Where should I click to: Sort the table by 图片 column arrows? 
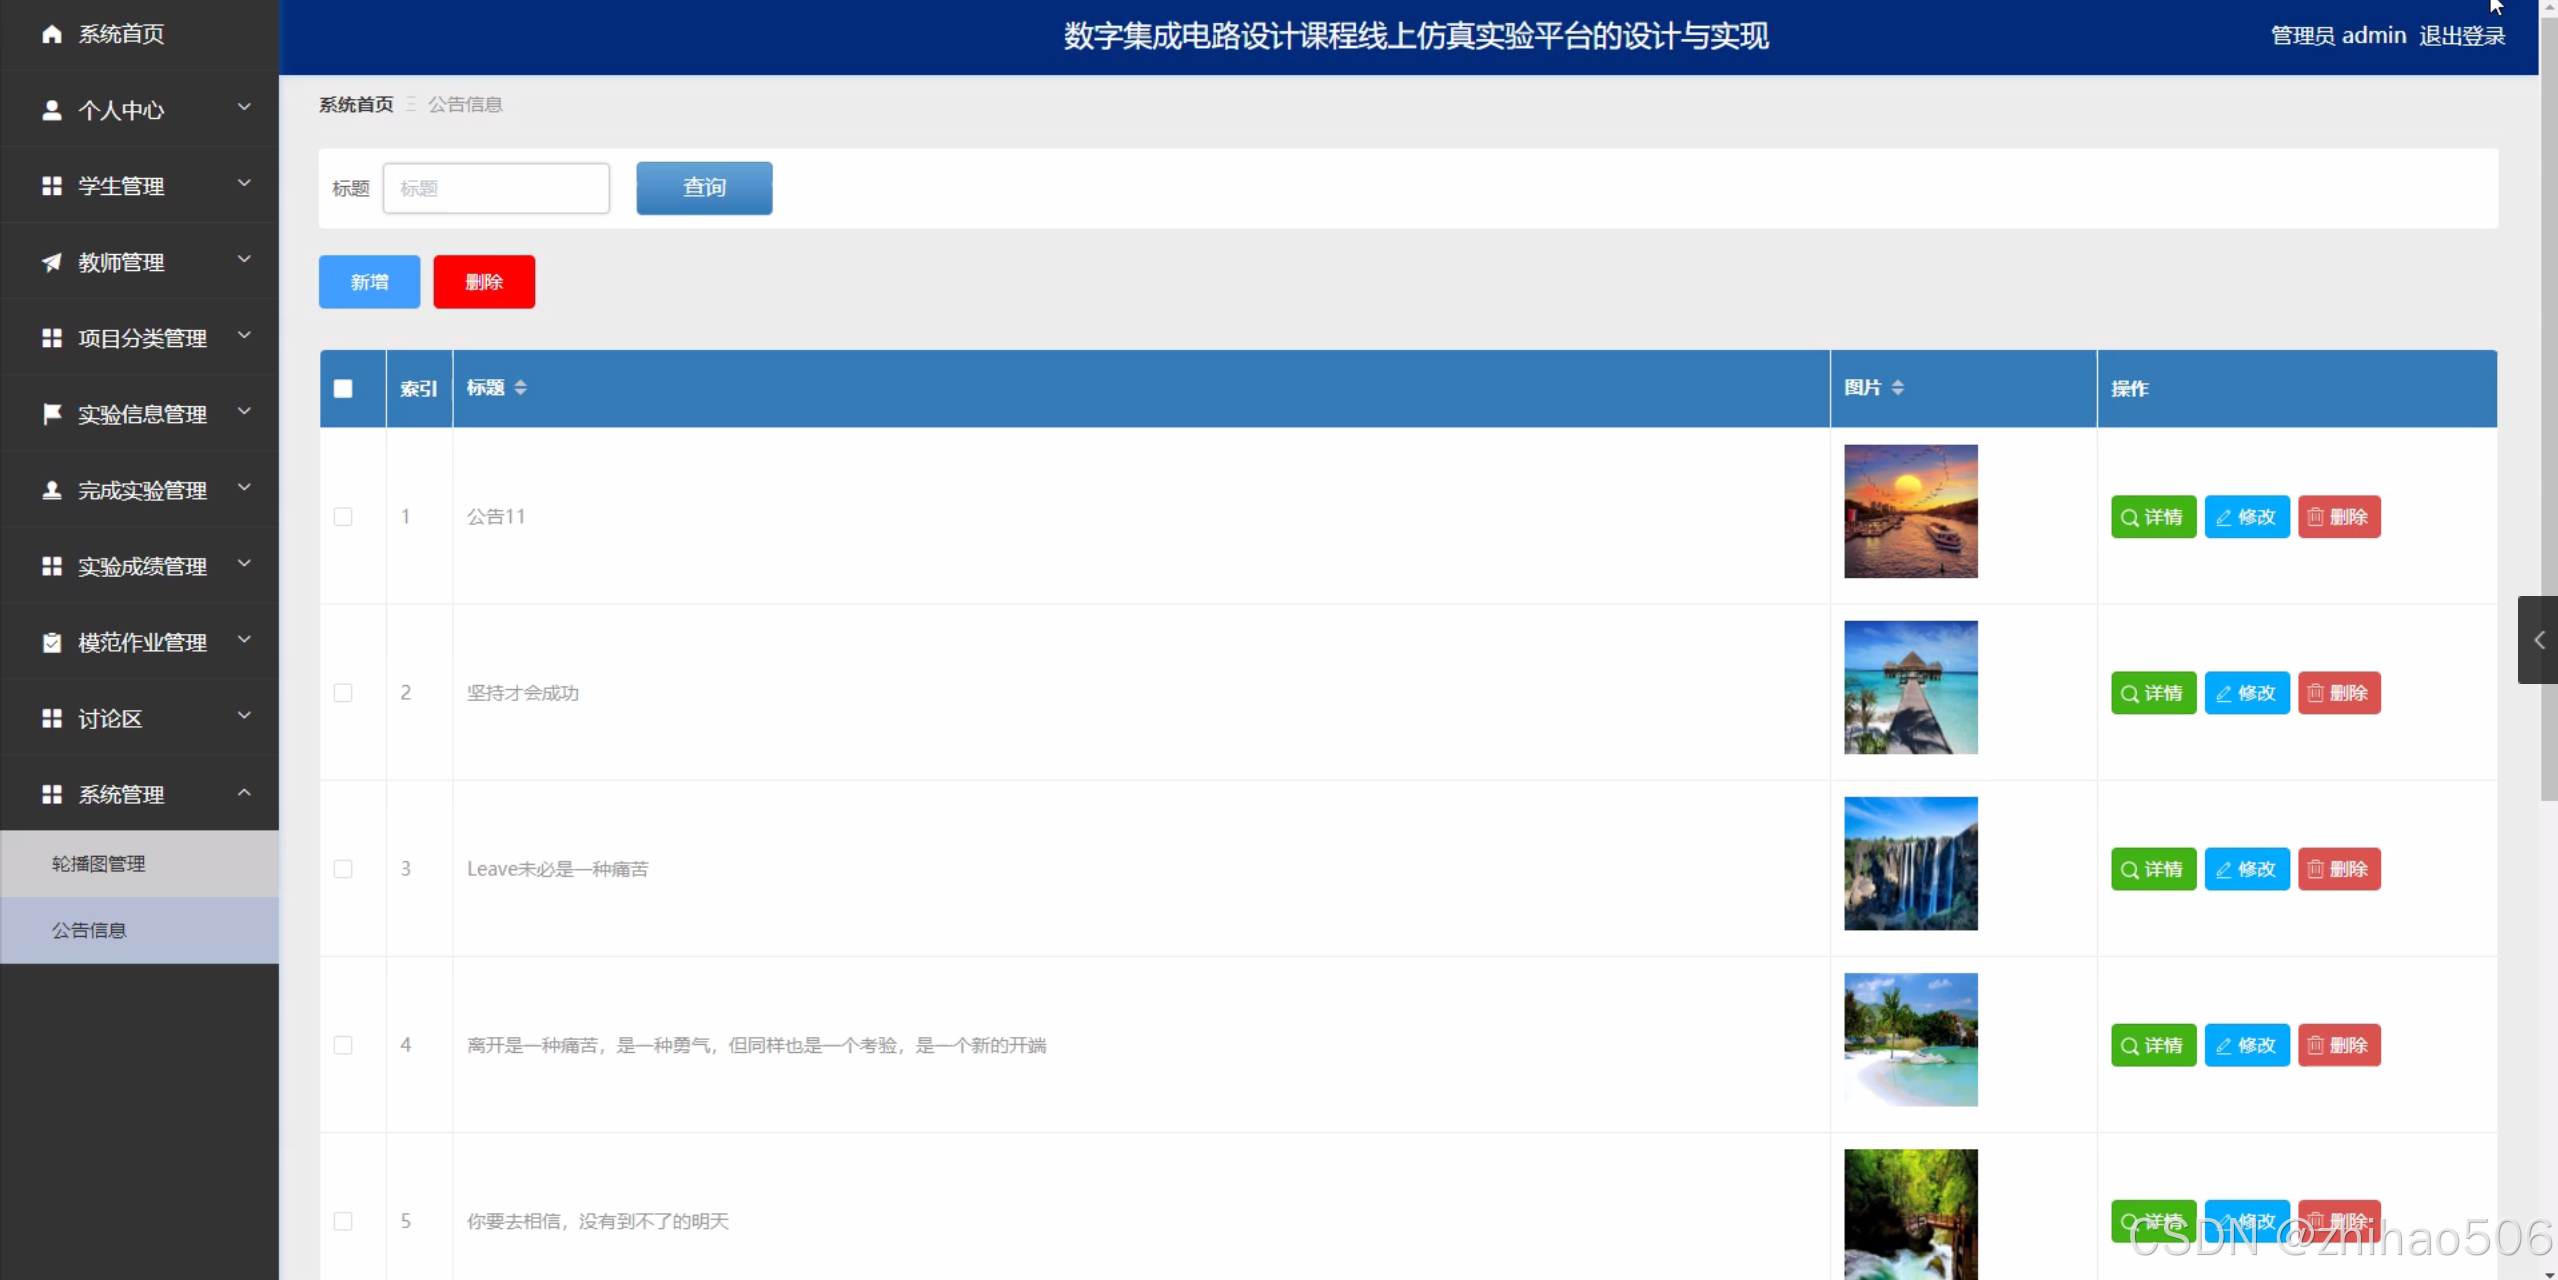(1897, 388)
